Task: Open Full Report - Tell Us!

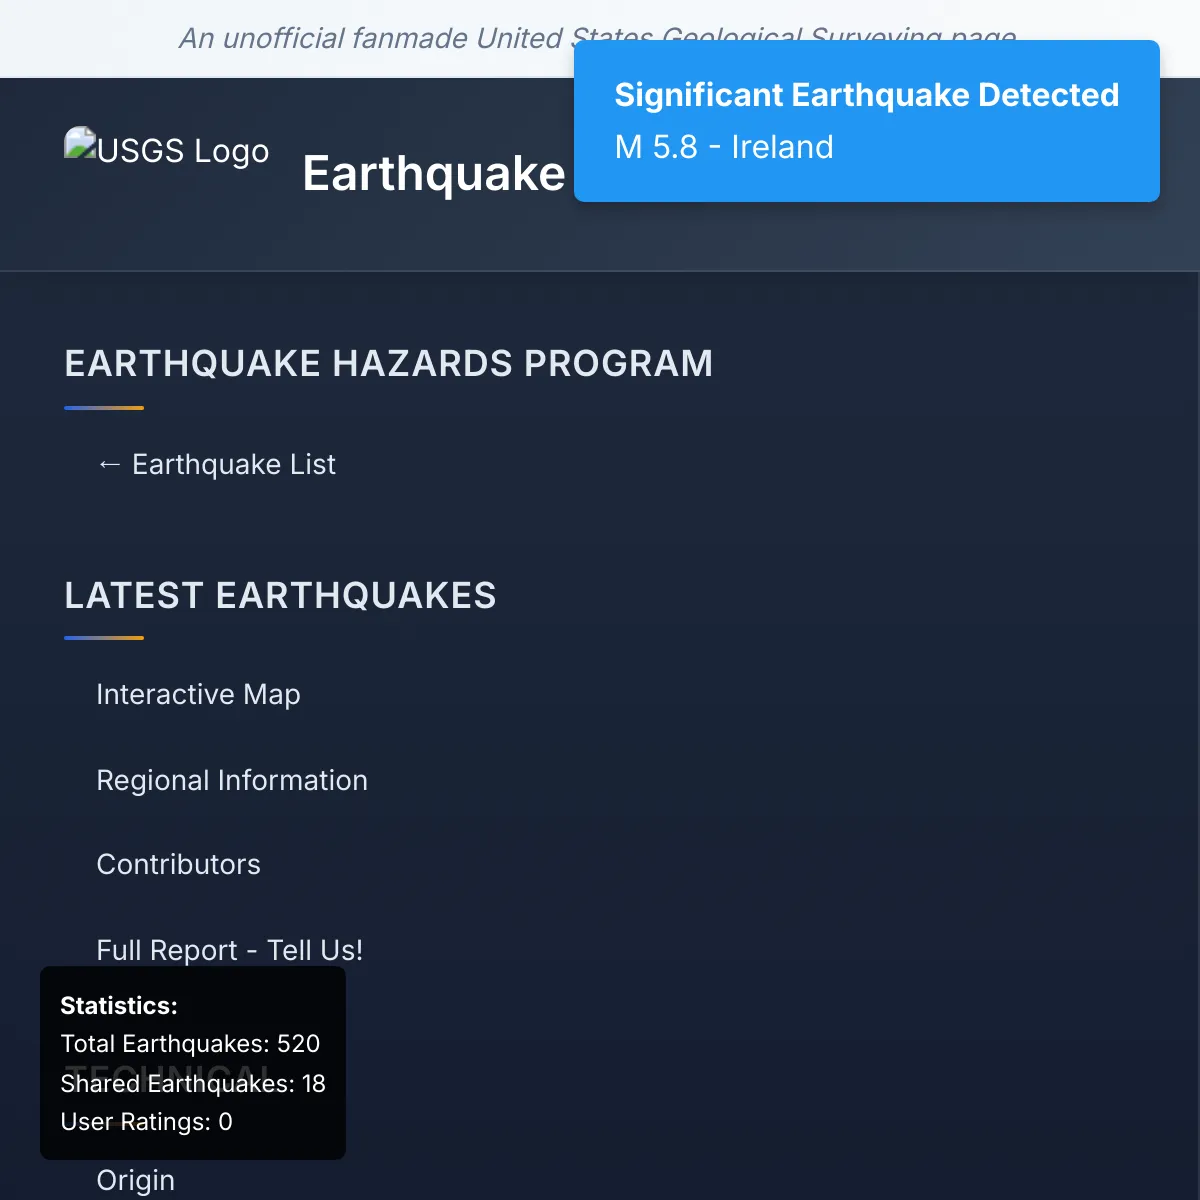Action: click(x=229, y=949)
